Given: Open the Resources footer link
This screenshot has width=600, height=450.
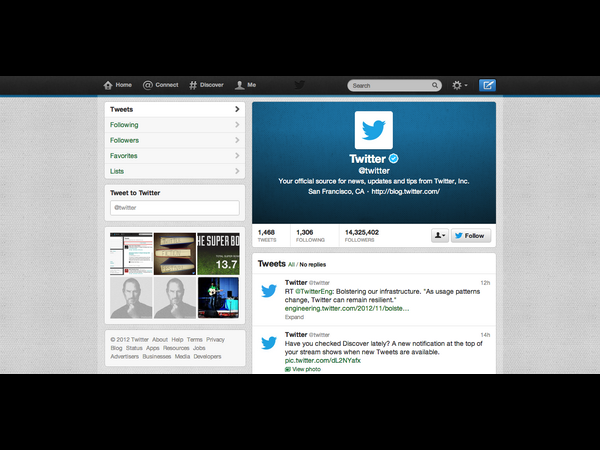Looking at the screenshot, I should [176, 348].
